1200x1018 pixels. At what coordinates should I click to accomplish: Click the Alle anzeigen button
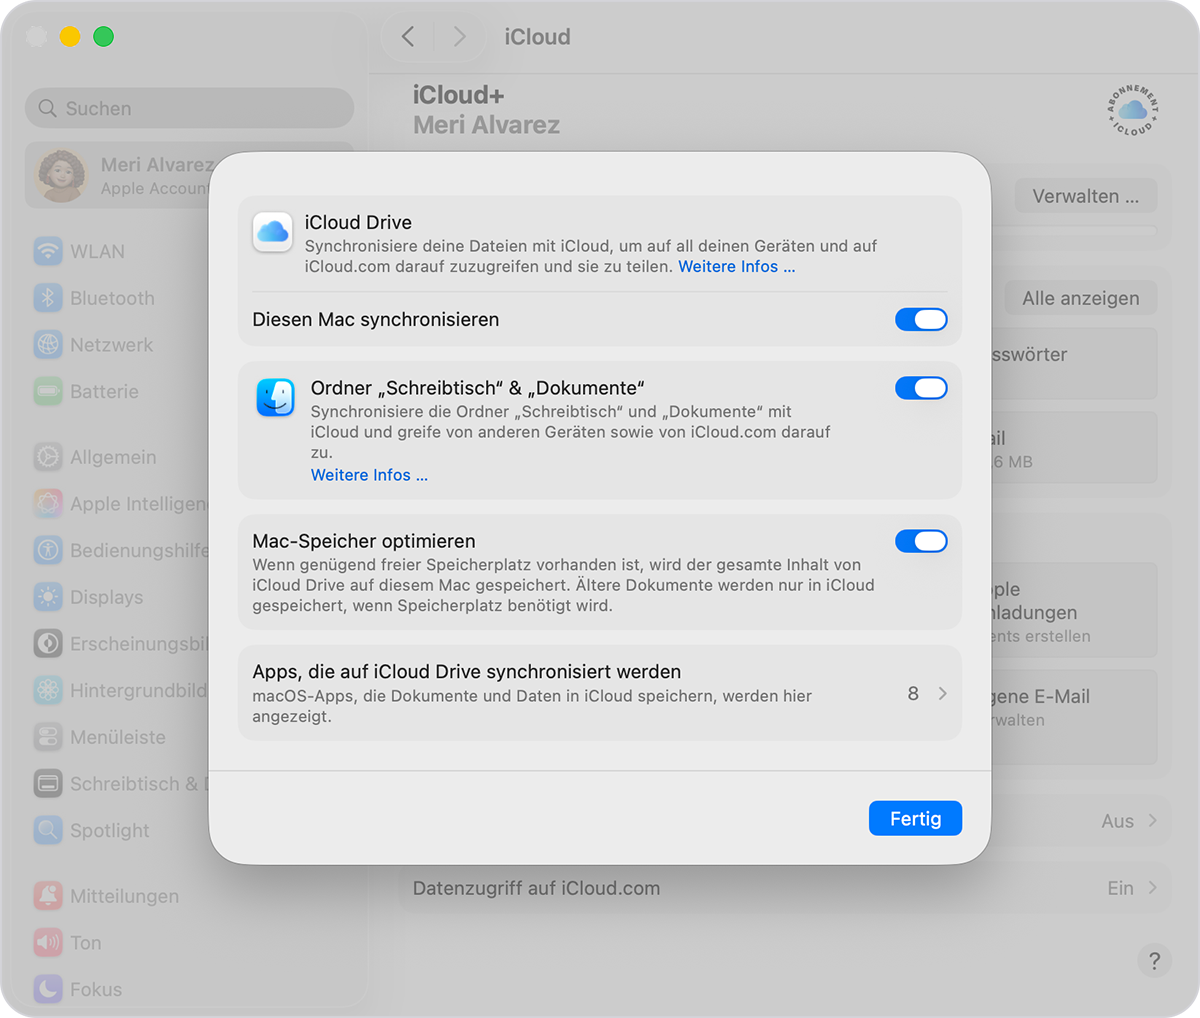coord(1080,298)
